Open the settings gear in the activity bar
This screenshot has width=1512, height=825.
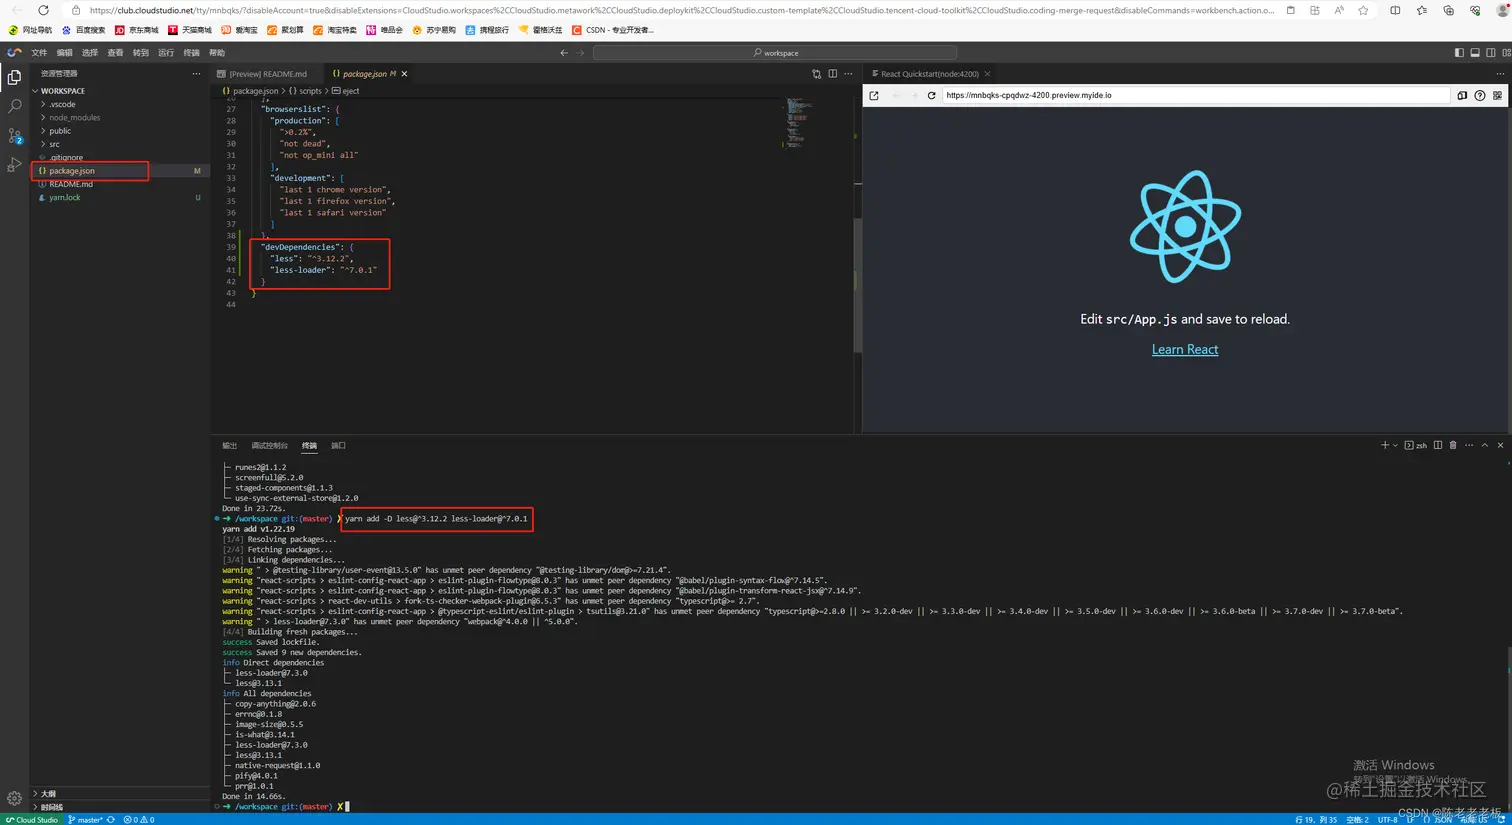tap(14, 798)
